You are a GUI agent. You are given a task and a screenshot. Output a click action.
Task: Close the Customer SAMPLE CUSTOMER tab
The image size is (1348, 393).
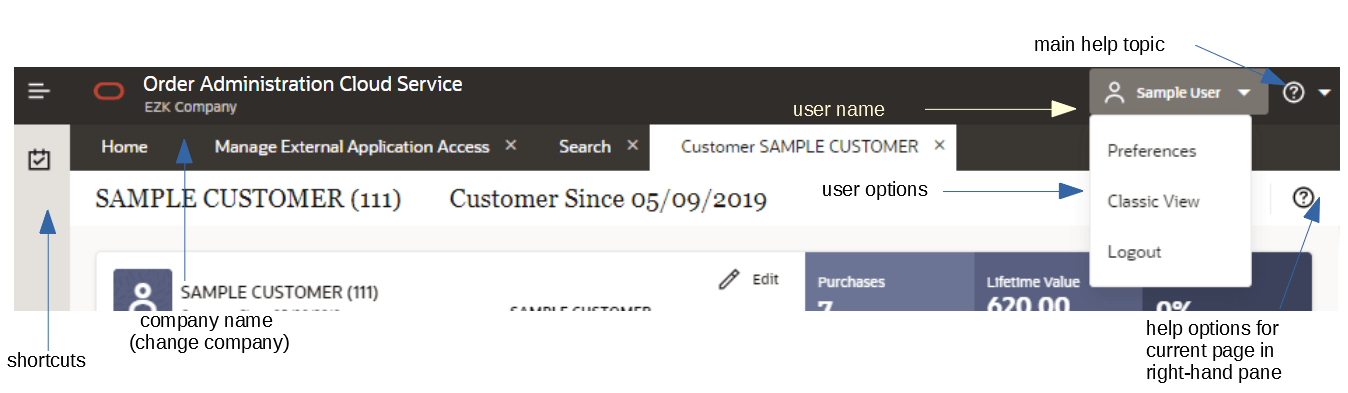click(939, 146)
